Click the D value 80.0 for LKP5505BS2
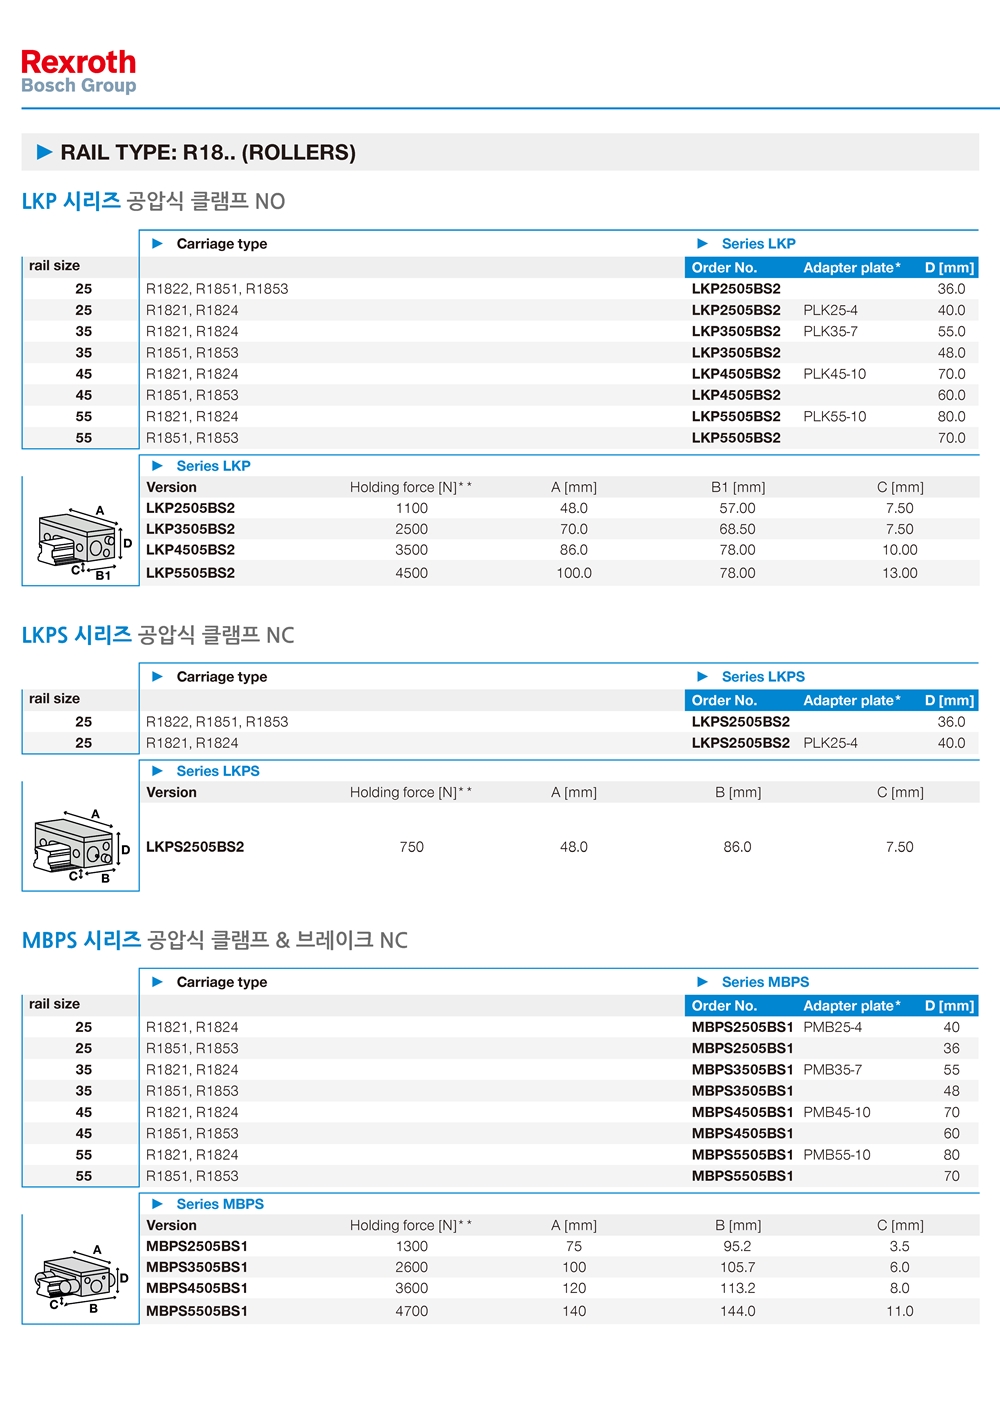This screenshot has height=1415, width=1000. [951, 416]
